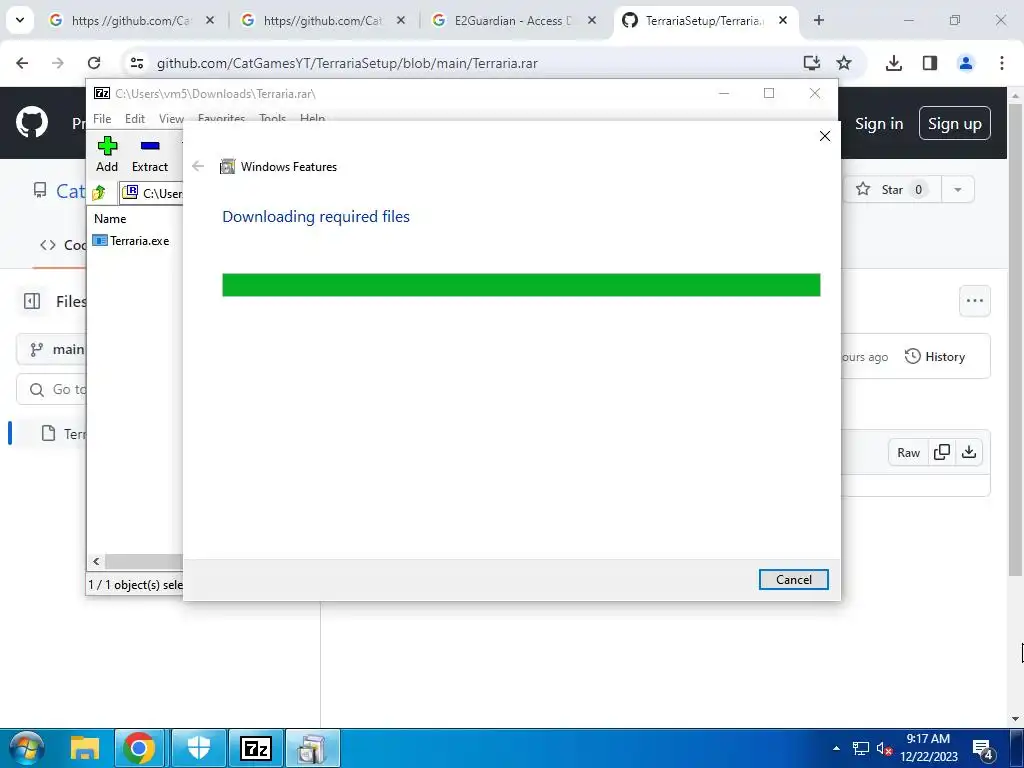The height and width of the screenshot is (768, 1024).
Task: Click the Raw button
Action: pyautogui.click(x=908, y=453)
